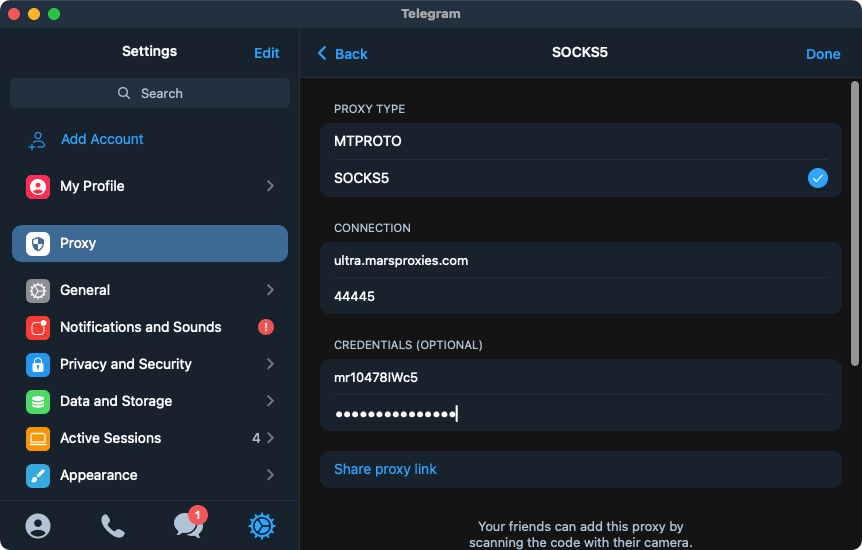
Task: Click the server field ultra.marsproxies.com
Action: pyautogui.click(x=581, y=260)
